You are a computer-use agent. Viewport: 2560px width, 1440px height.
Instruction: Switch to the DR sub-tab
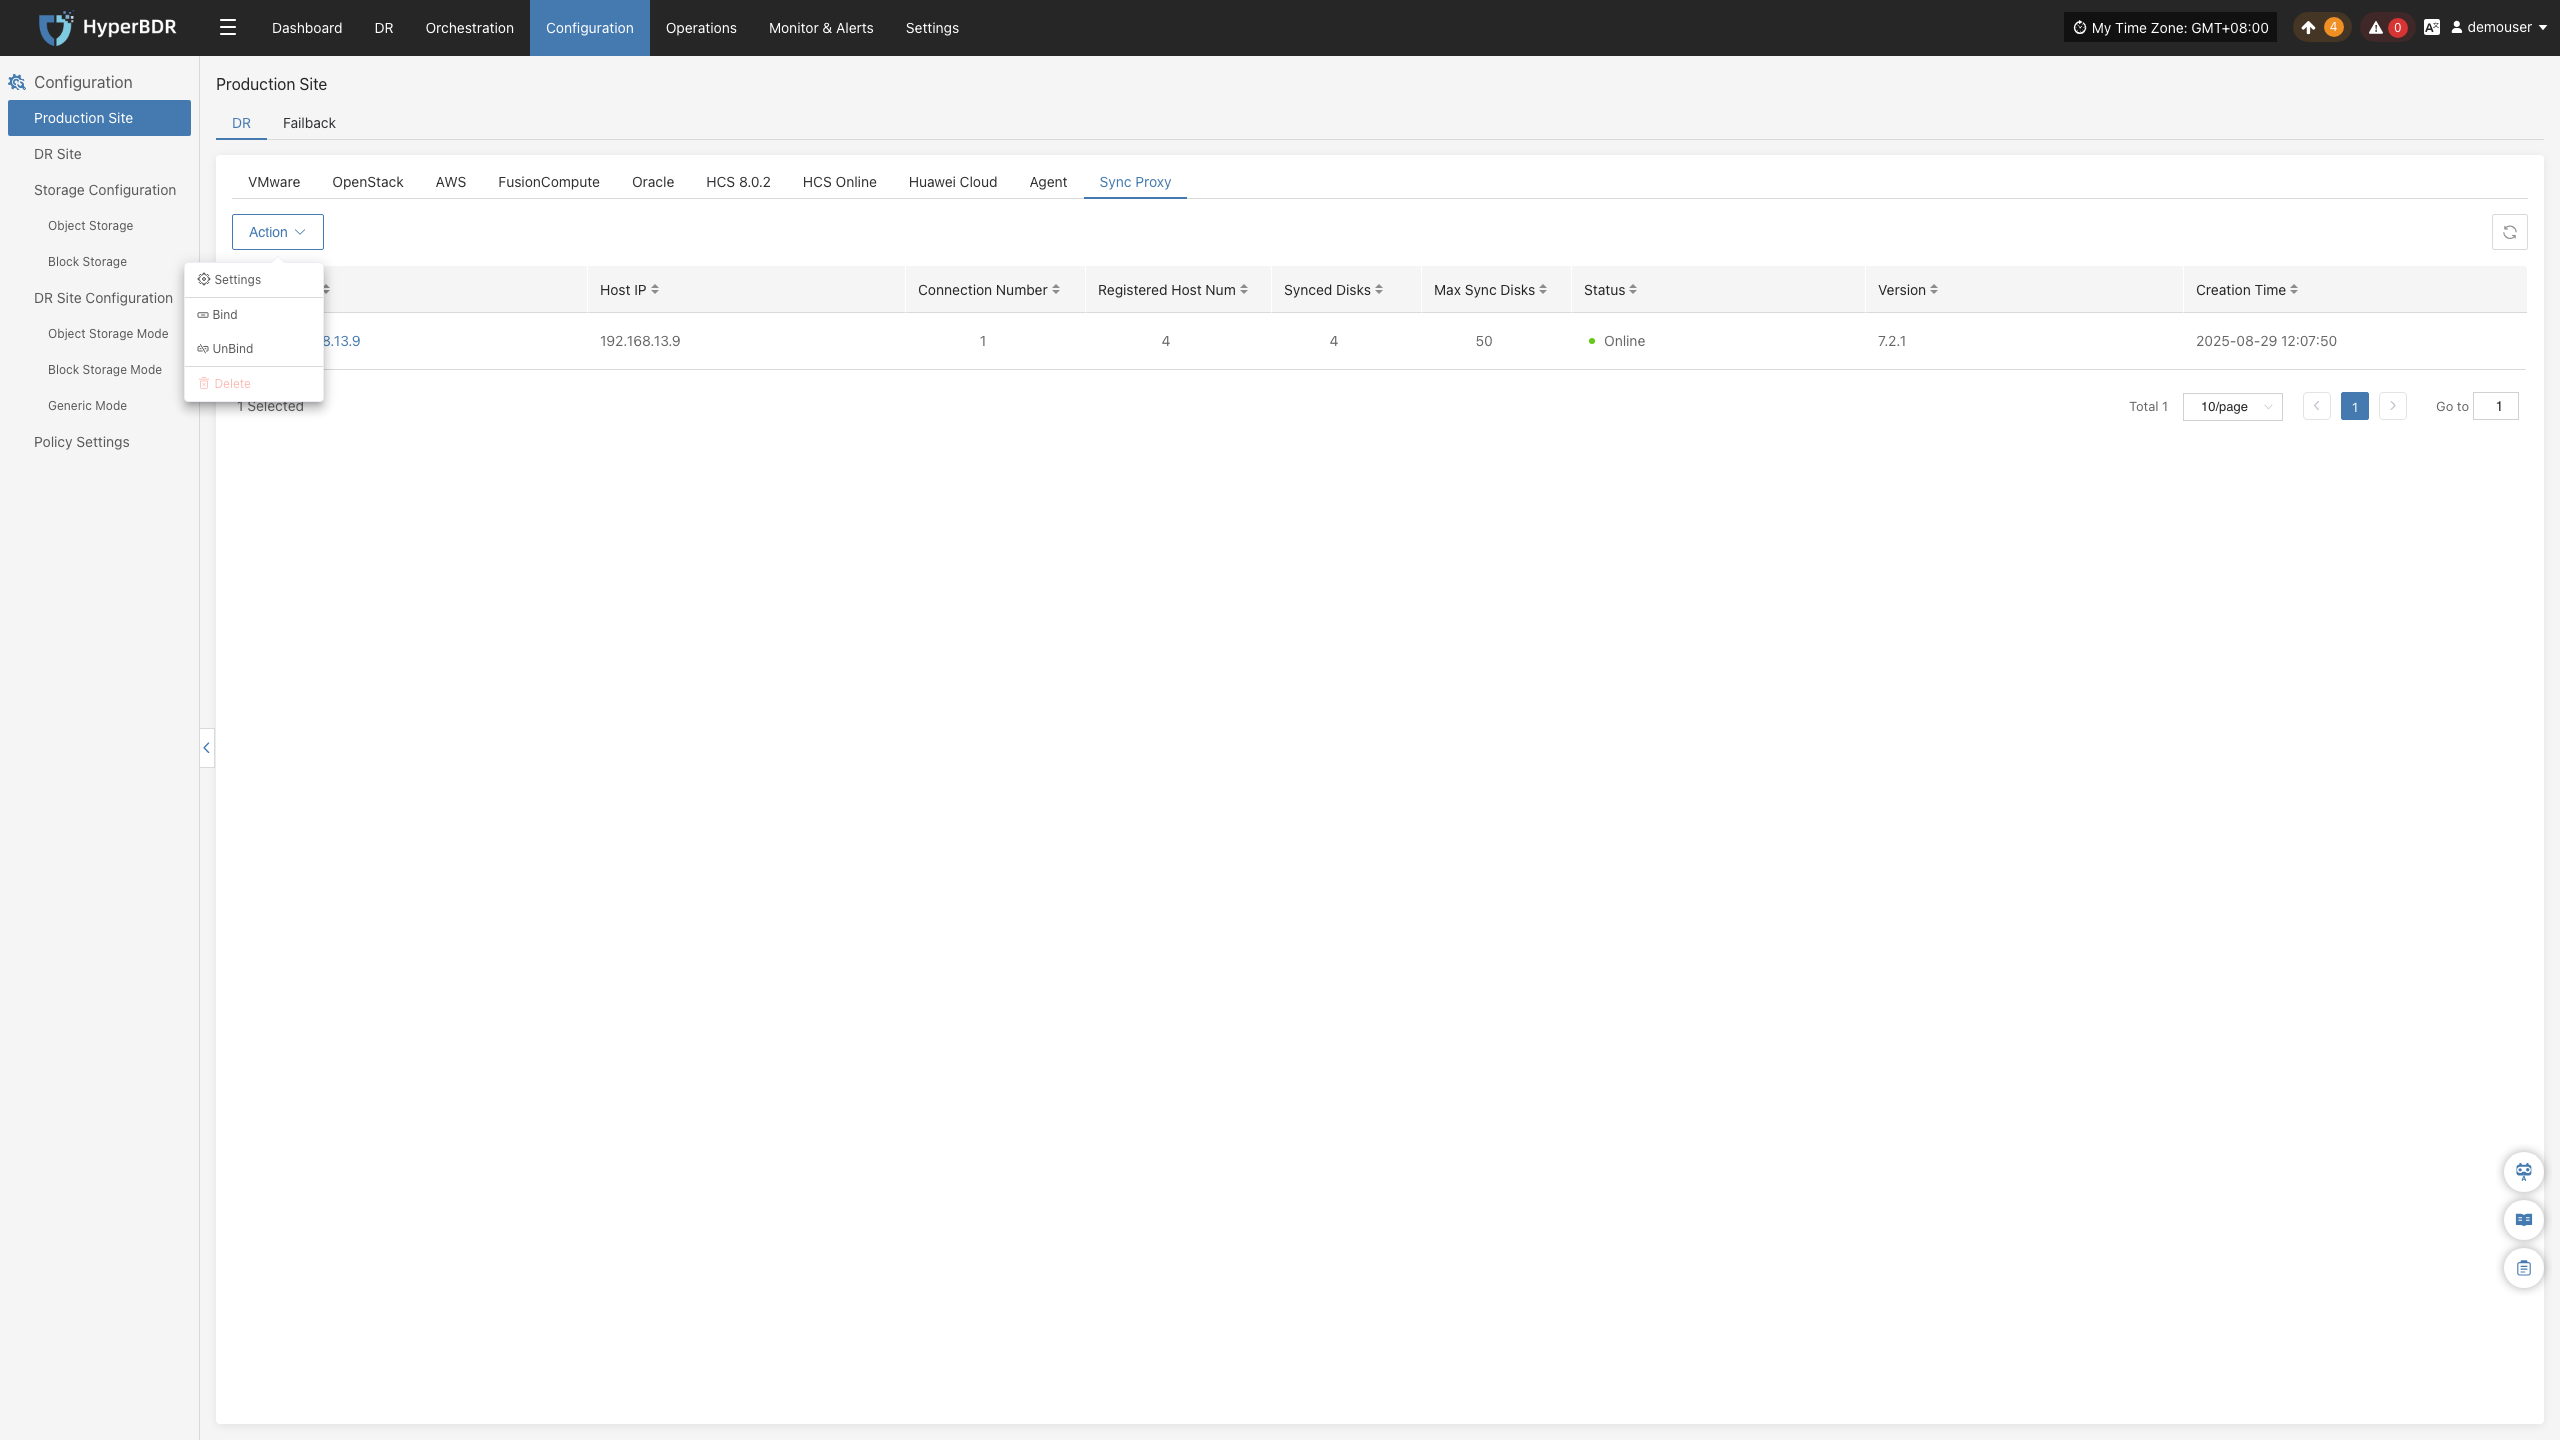point(241,123)
